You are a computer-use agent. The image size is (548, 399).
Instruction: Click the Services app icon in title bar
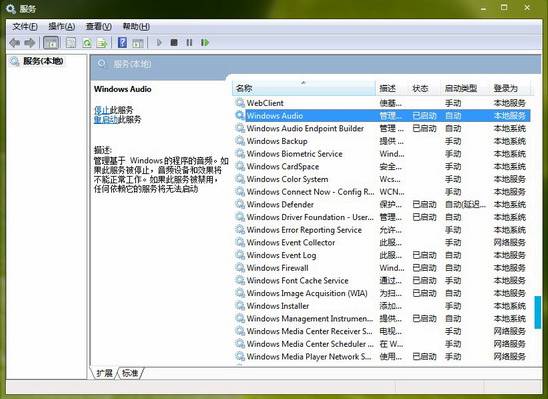coord(10,8)
